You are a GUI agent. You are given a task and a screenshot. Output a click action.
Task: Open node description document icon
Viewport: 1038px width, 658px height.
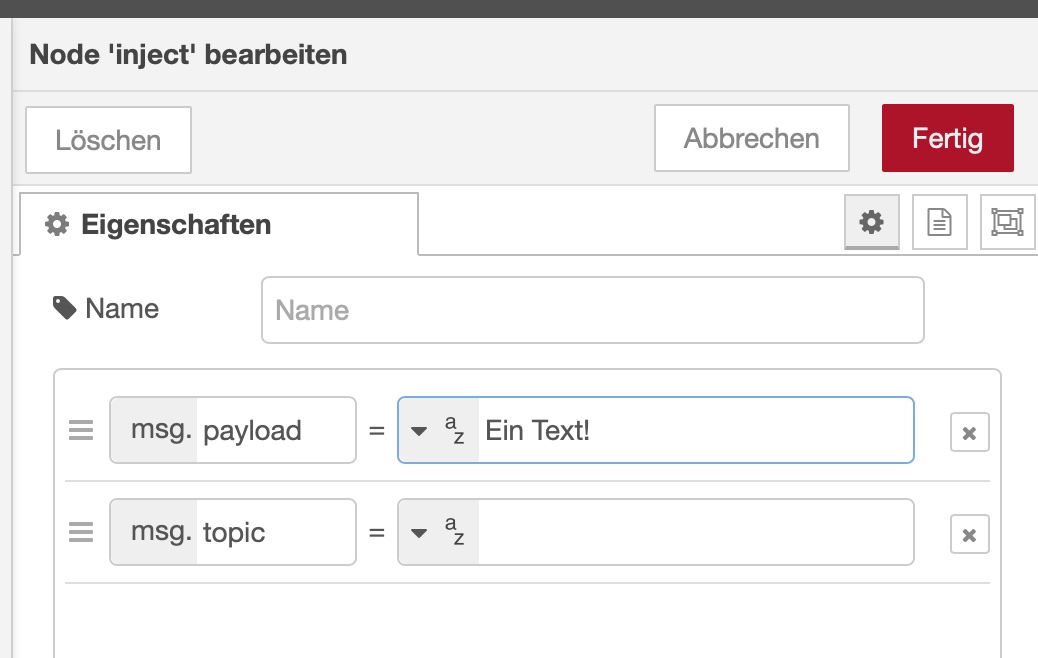point(939,222)
